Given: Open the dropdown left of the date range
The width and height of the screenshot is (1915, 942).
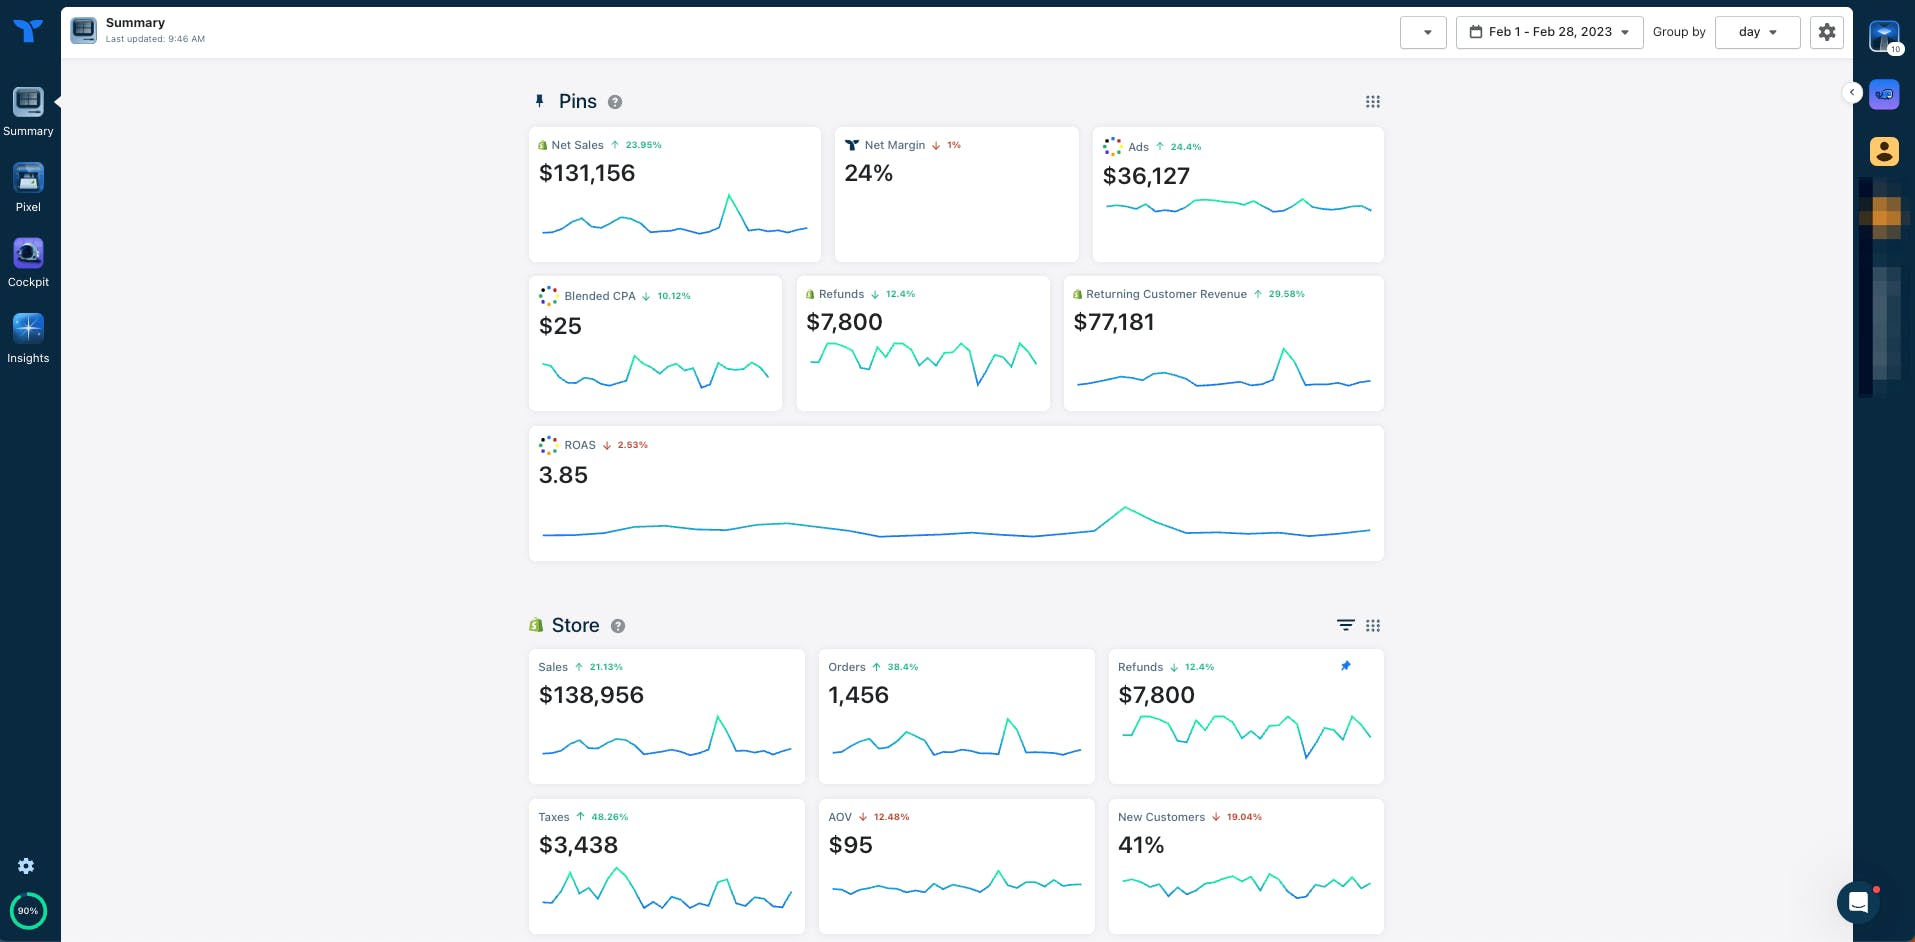Looking at the screenshot, I should pyautogui.click(x=1423, y=32).
